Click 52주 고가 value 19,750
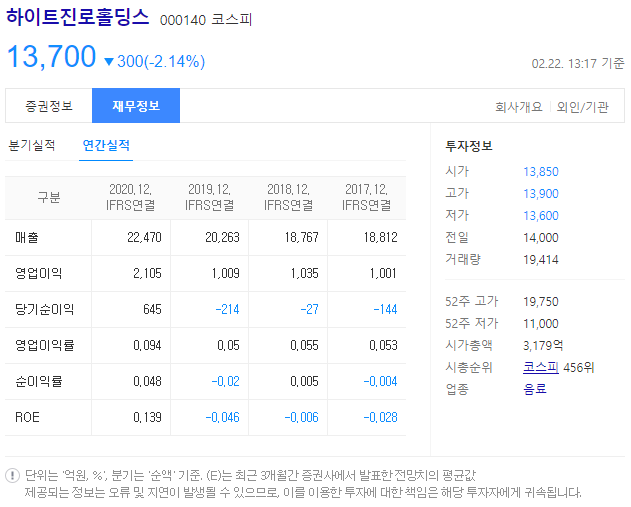 pos(541,301)
